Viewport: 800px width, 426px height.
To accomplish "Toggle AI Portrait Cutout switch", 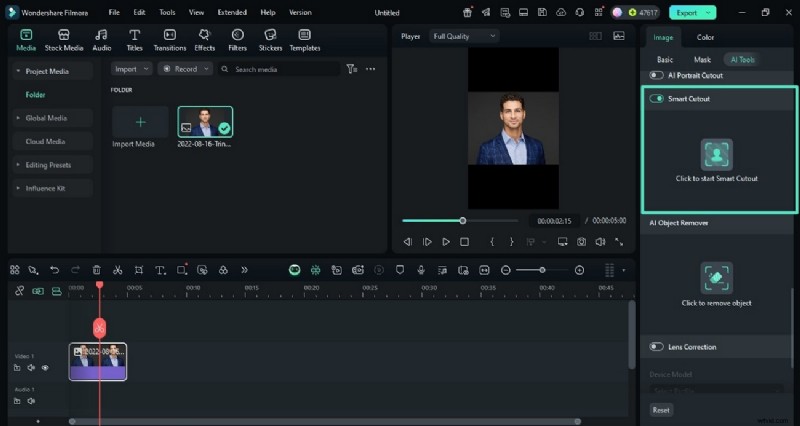I will [x=656, y=75].
